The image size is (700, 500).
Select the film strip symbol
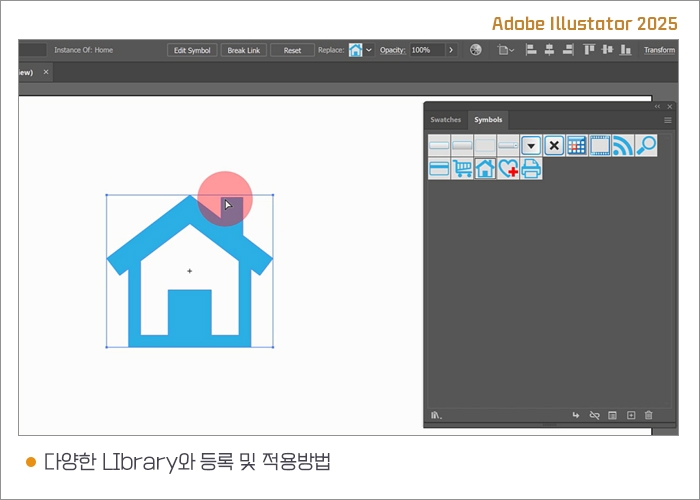tap(600, 146)
